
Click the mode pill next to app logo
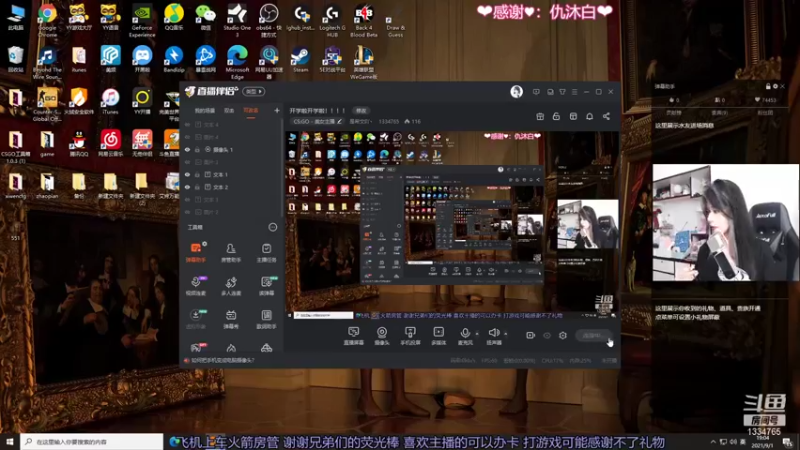click(254, 91)
